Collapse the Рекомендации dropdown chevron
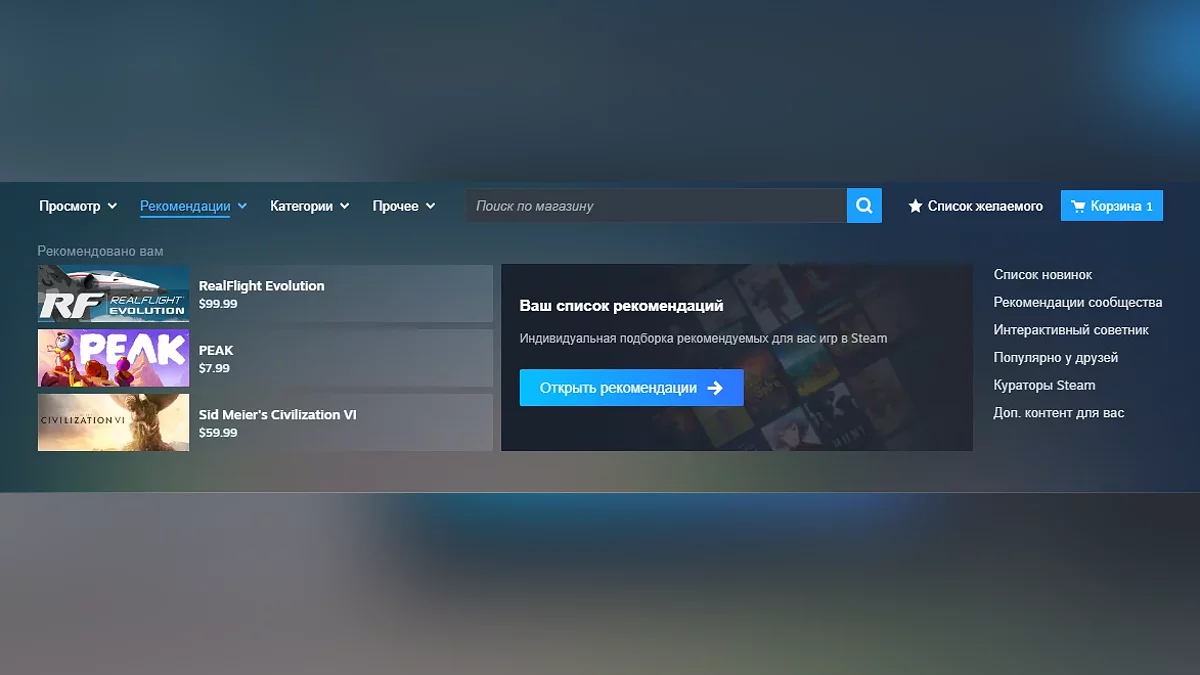The width and height of the screenshot is (1200, 675). (242, 206)
